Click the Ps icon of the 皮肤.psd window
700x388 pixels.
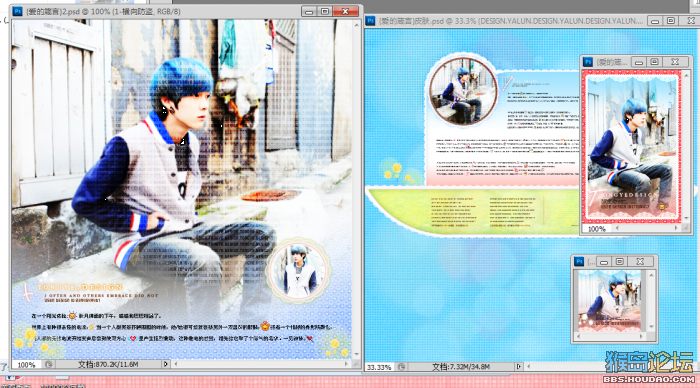(x=371, y=21)
